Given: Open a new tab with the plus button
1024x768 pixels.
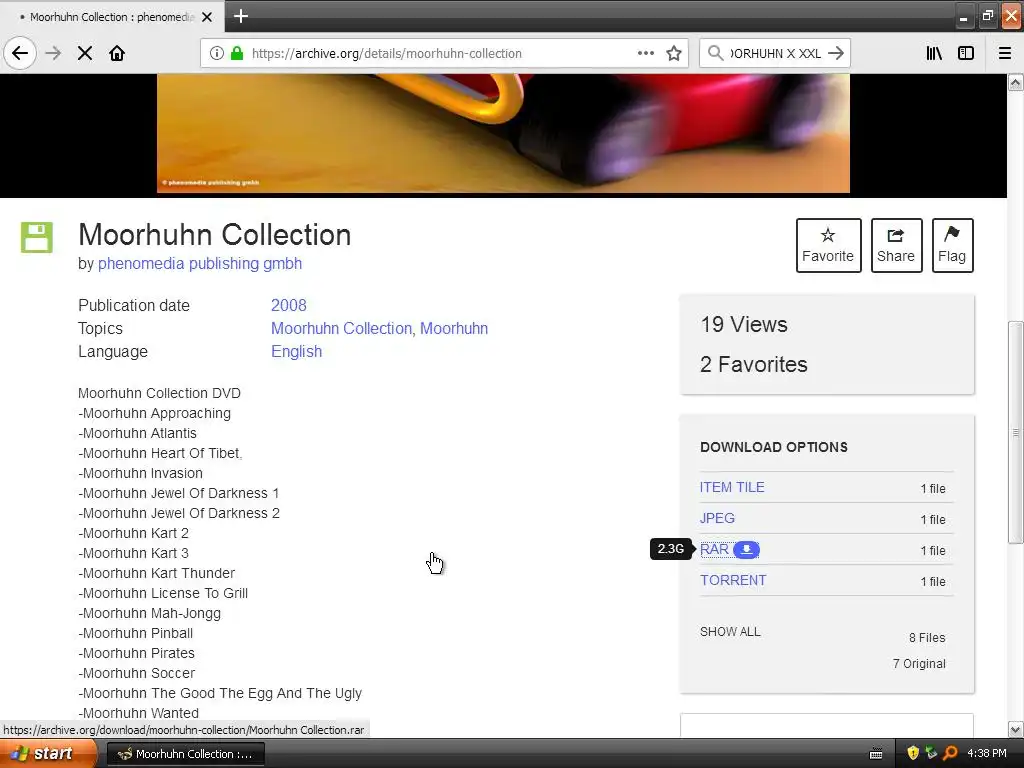Looking at the screenshot, I should point(241,16).
